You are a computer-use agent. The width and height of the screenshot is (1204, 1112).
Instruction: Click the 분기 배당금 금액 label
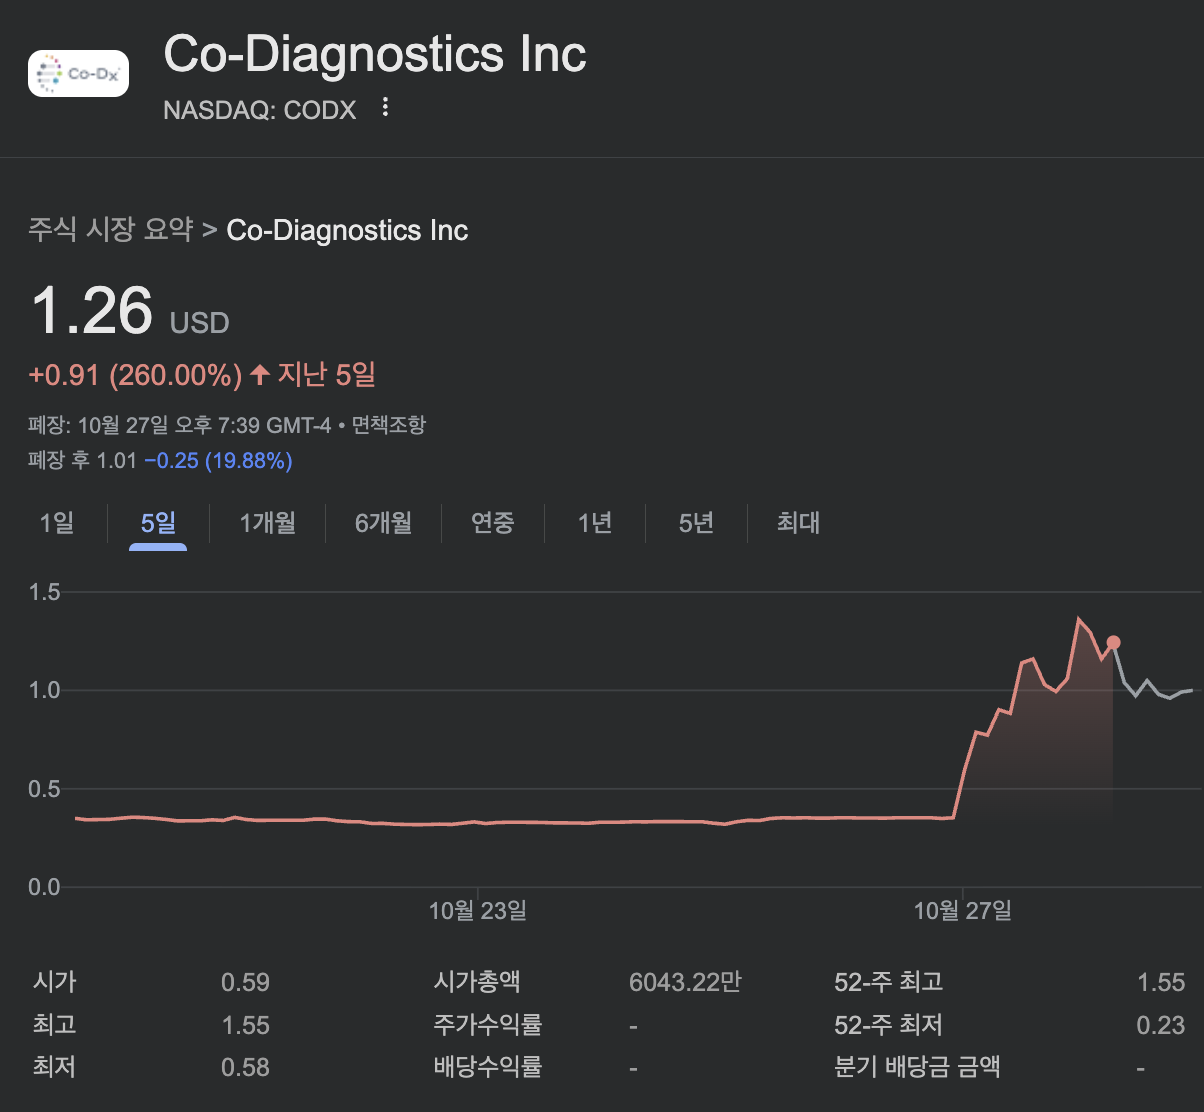tap(917, 1068)
